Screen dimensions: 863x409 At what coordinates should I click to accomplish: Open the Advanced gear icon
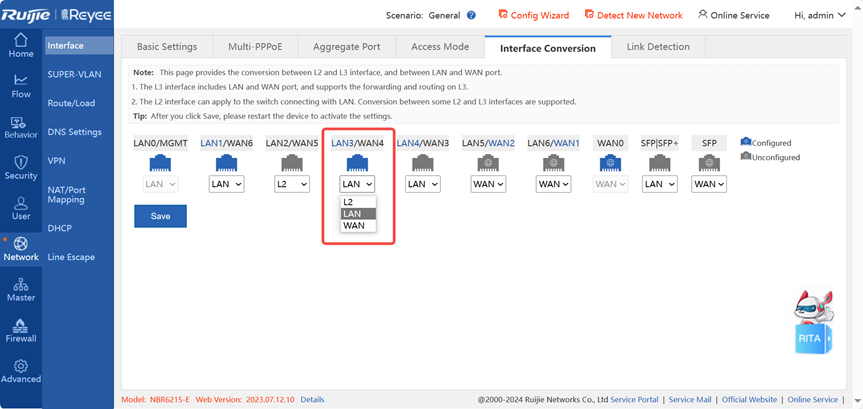coord(21,371)
